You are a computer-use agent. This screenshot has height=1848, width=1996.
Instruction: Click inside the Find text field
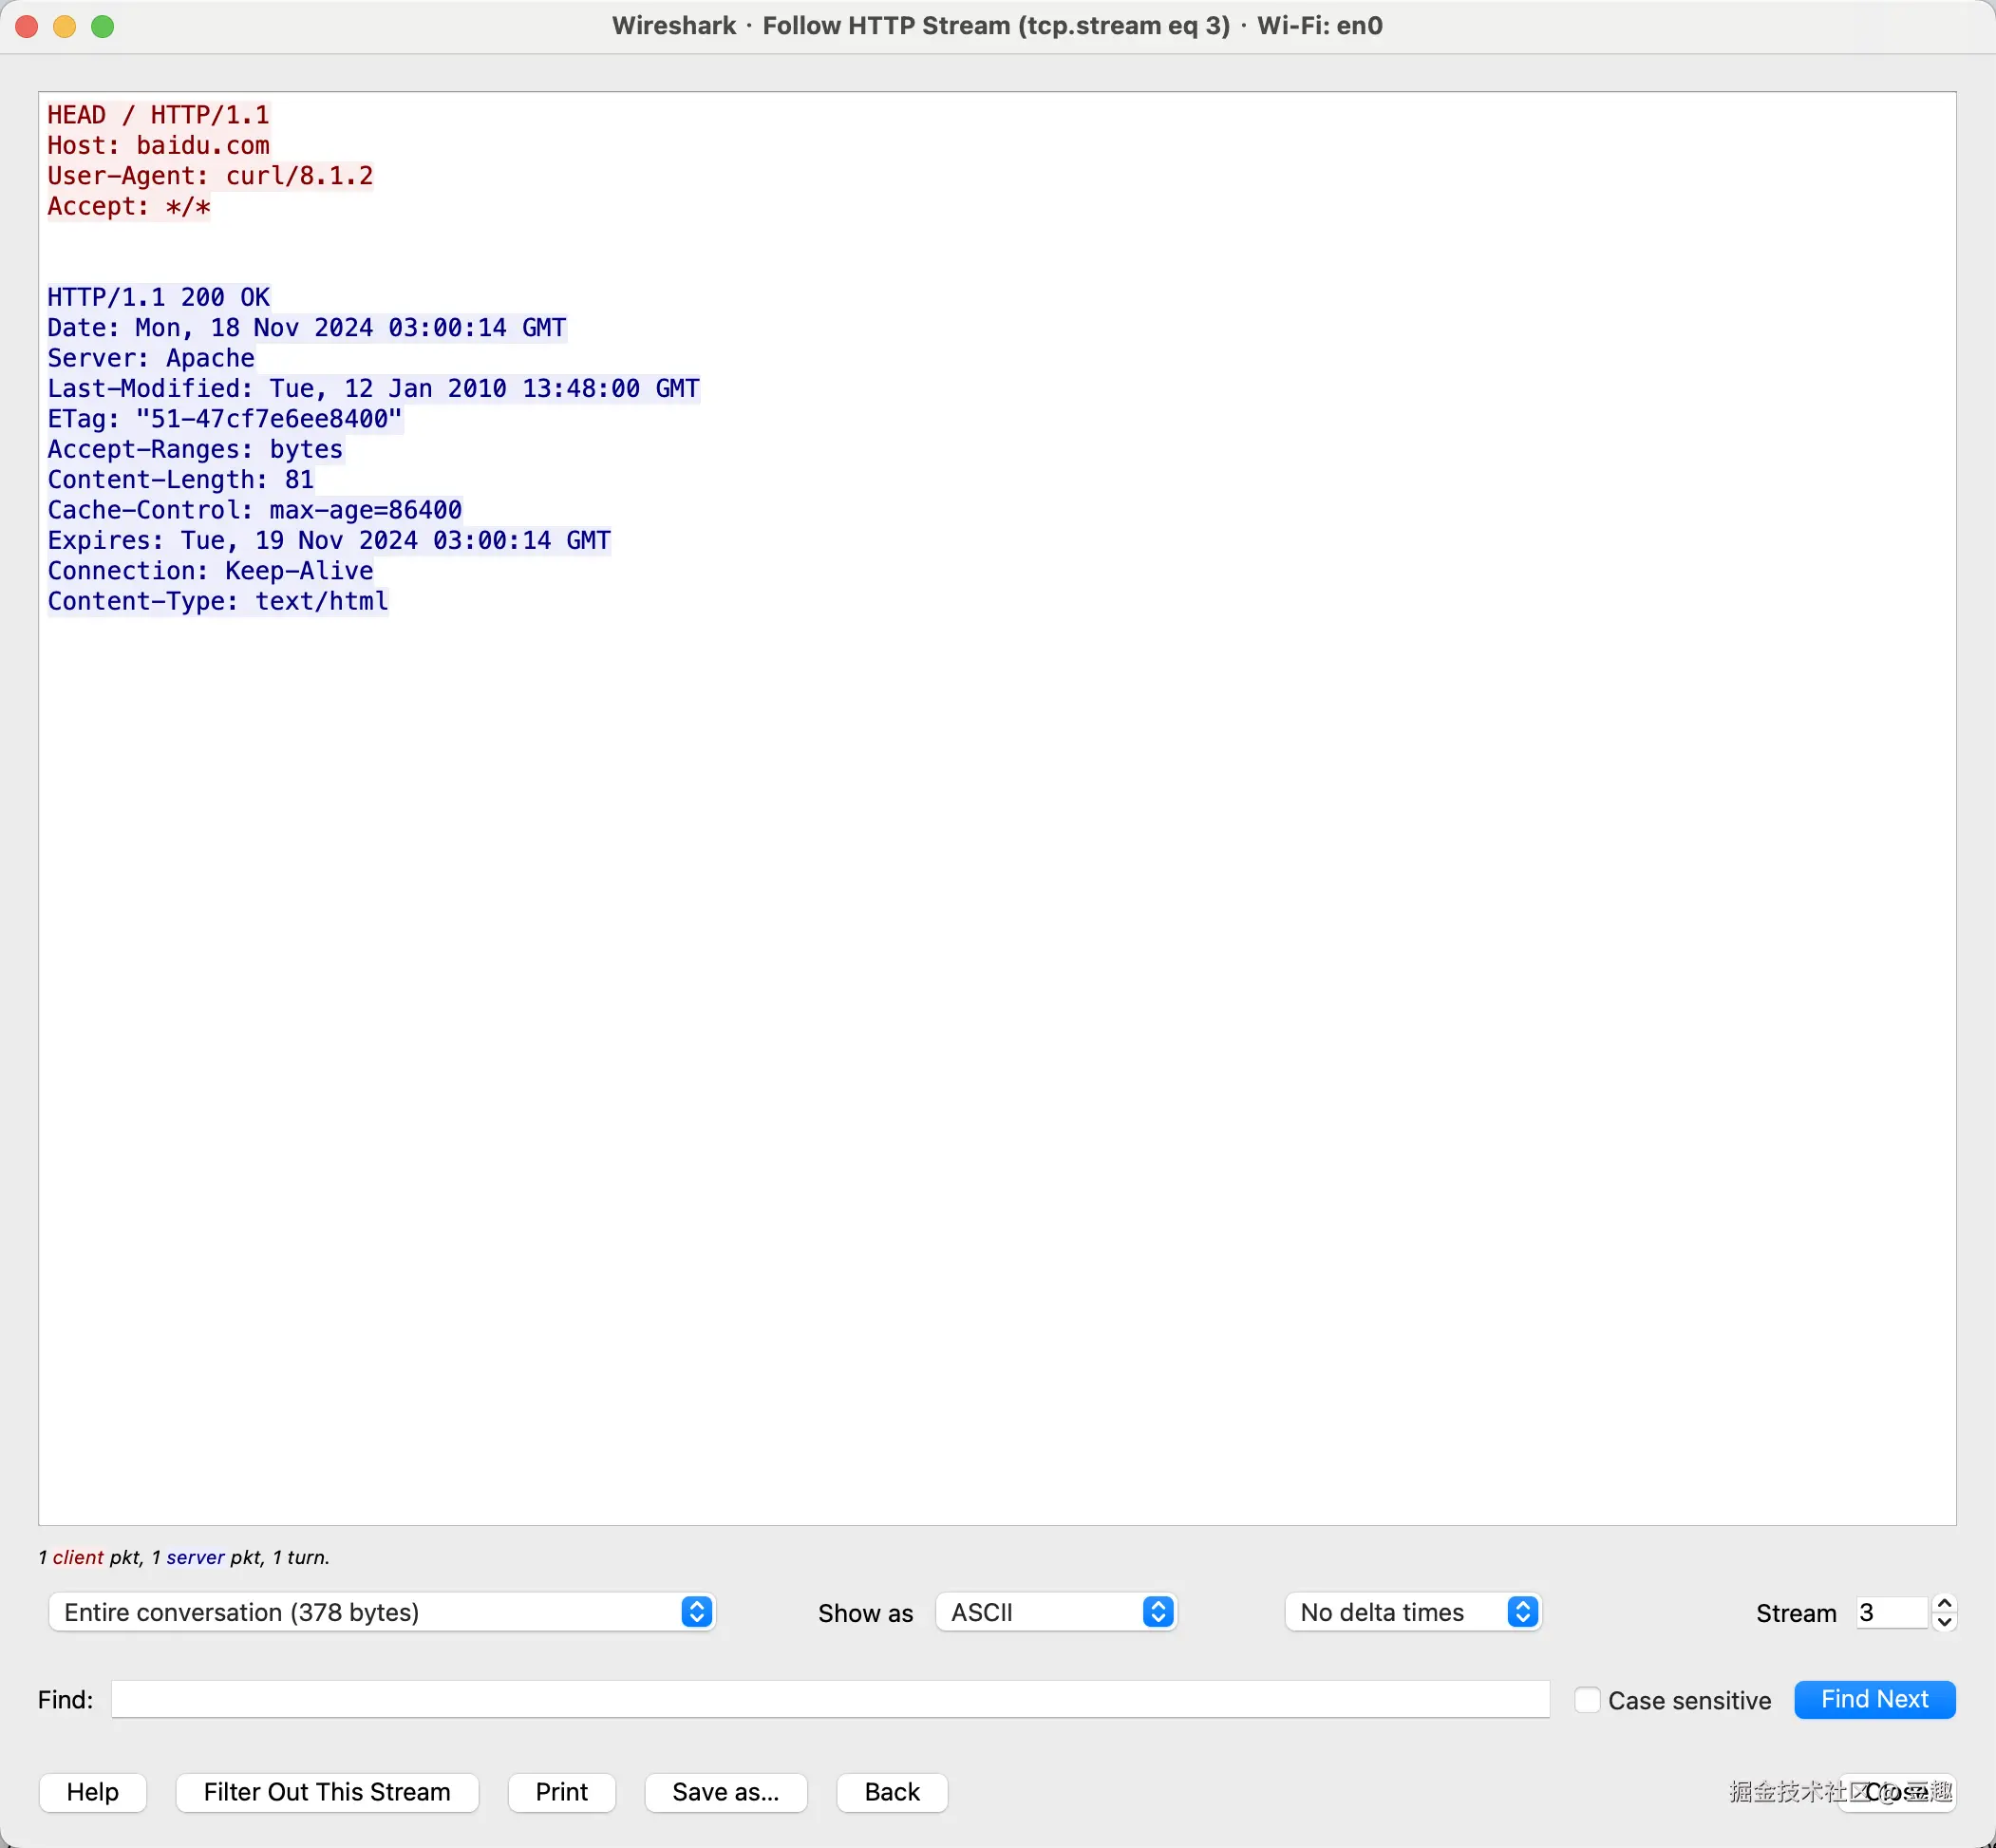(830, 1699)
